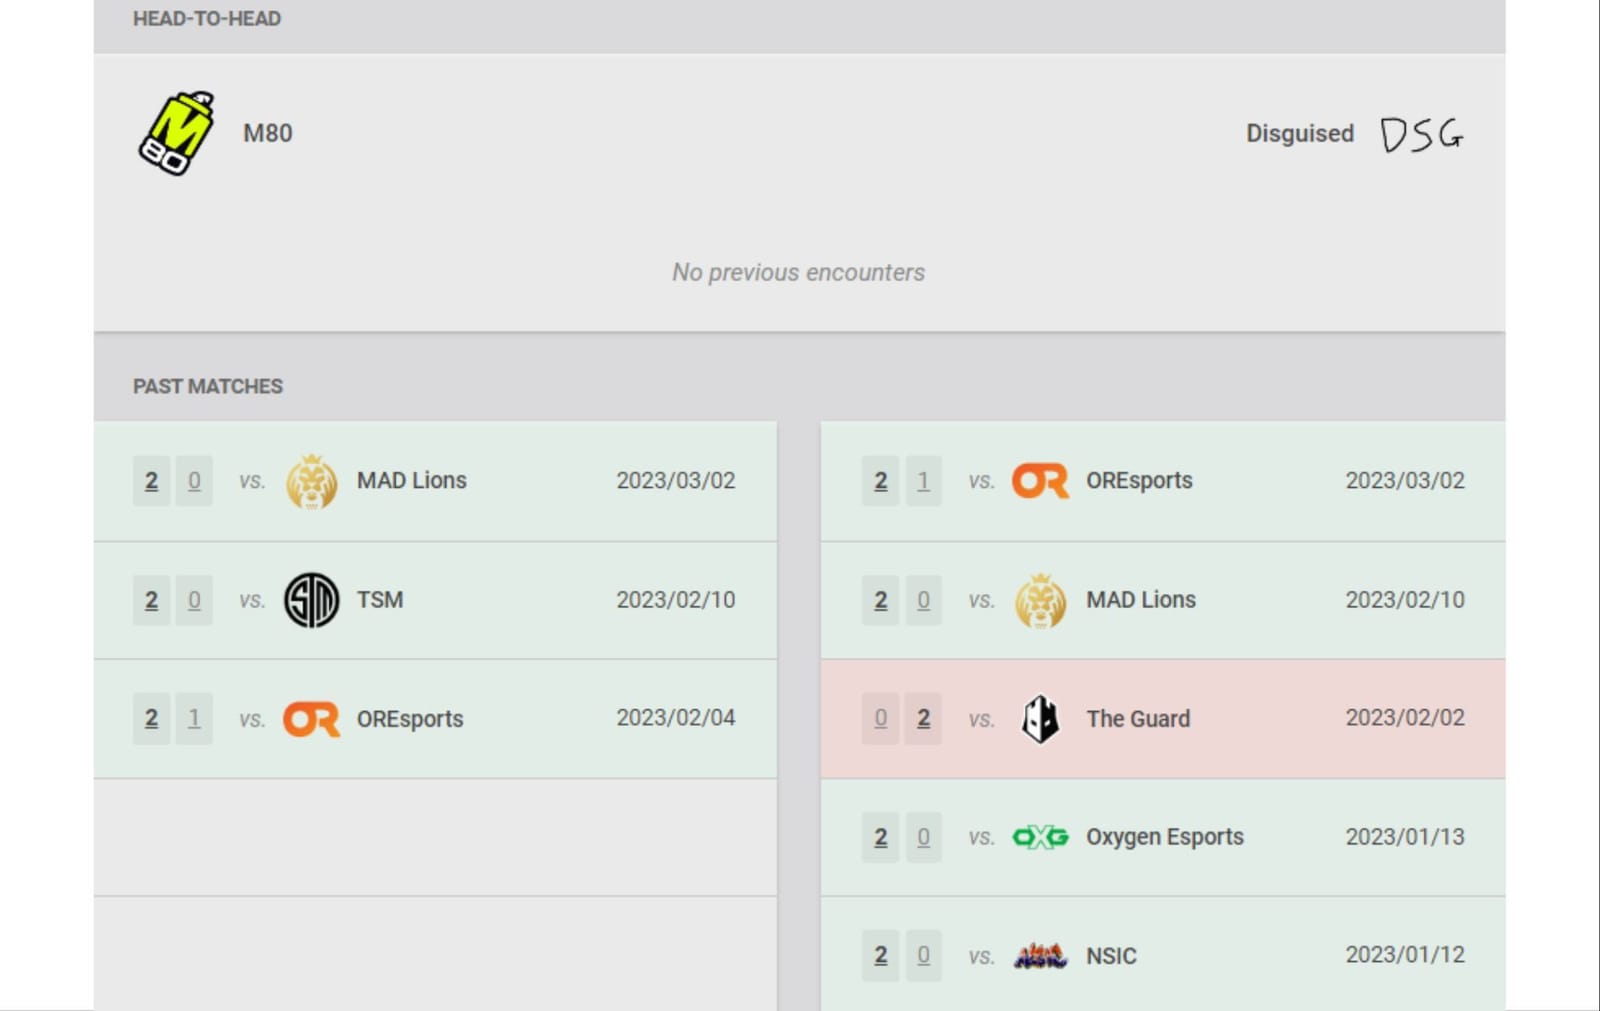The image size is (1600, 1011).
Task: Click the NSIC team logo
Action: point(1040,955)
